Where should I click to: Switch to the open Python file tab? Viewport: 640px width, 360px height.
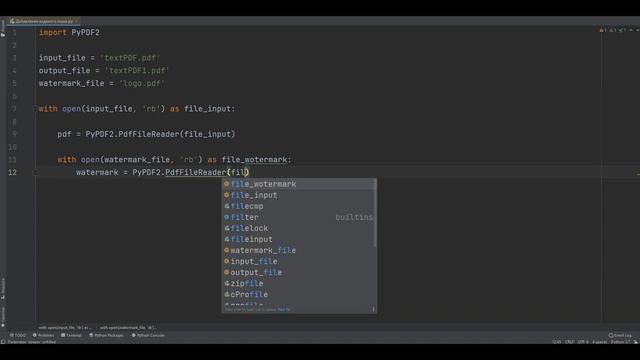[x=44, y=21]
